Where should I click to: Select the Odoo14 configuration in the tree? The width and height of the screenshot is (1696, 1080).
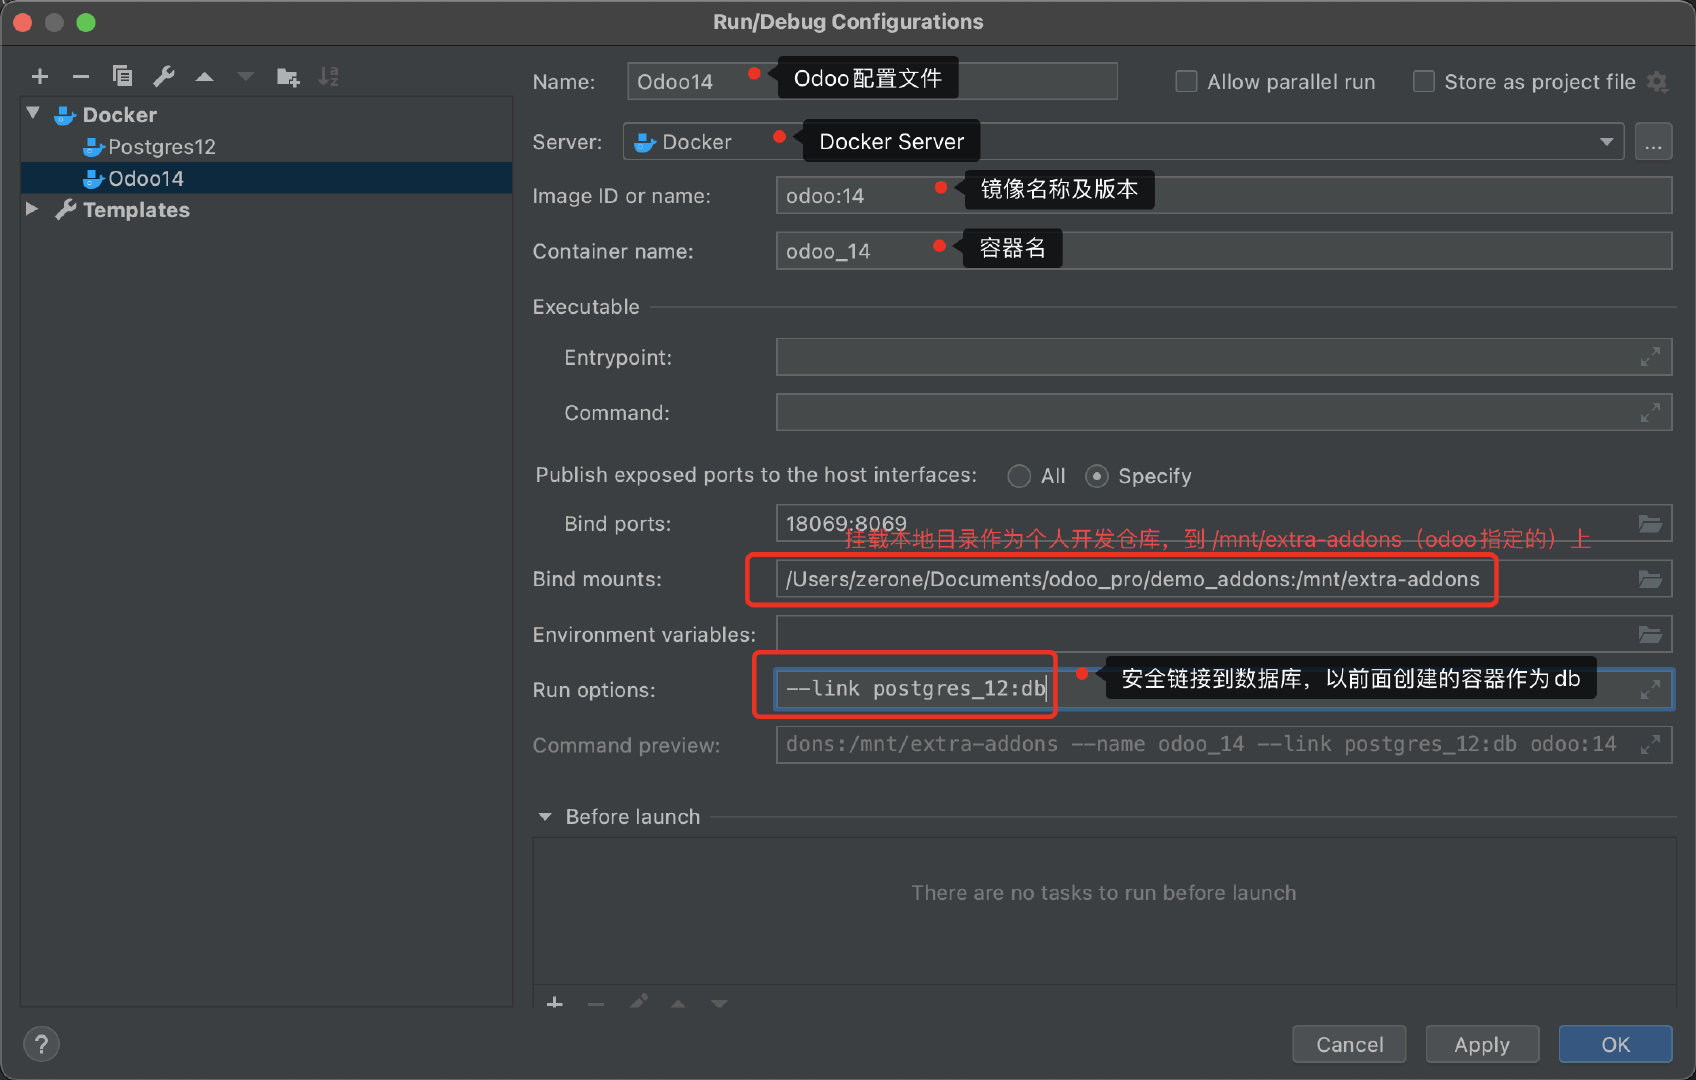pyautogui.click(x=146, y=178)
